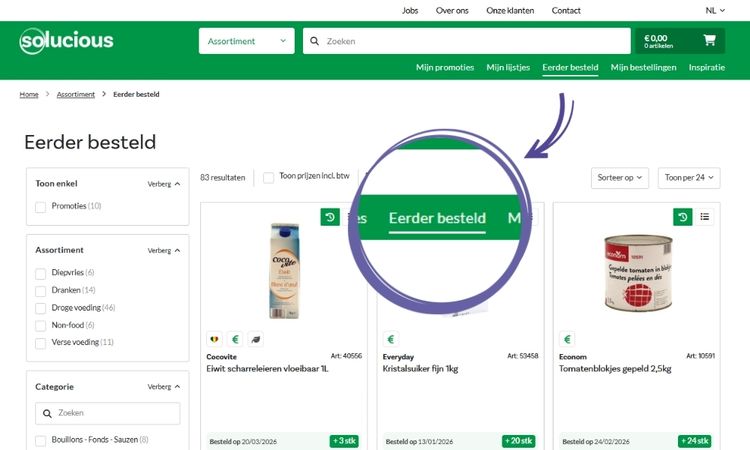Click the Solucious logo
Image resolution: width=750 pixels, height=450 pixels.
[66, 41]
